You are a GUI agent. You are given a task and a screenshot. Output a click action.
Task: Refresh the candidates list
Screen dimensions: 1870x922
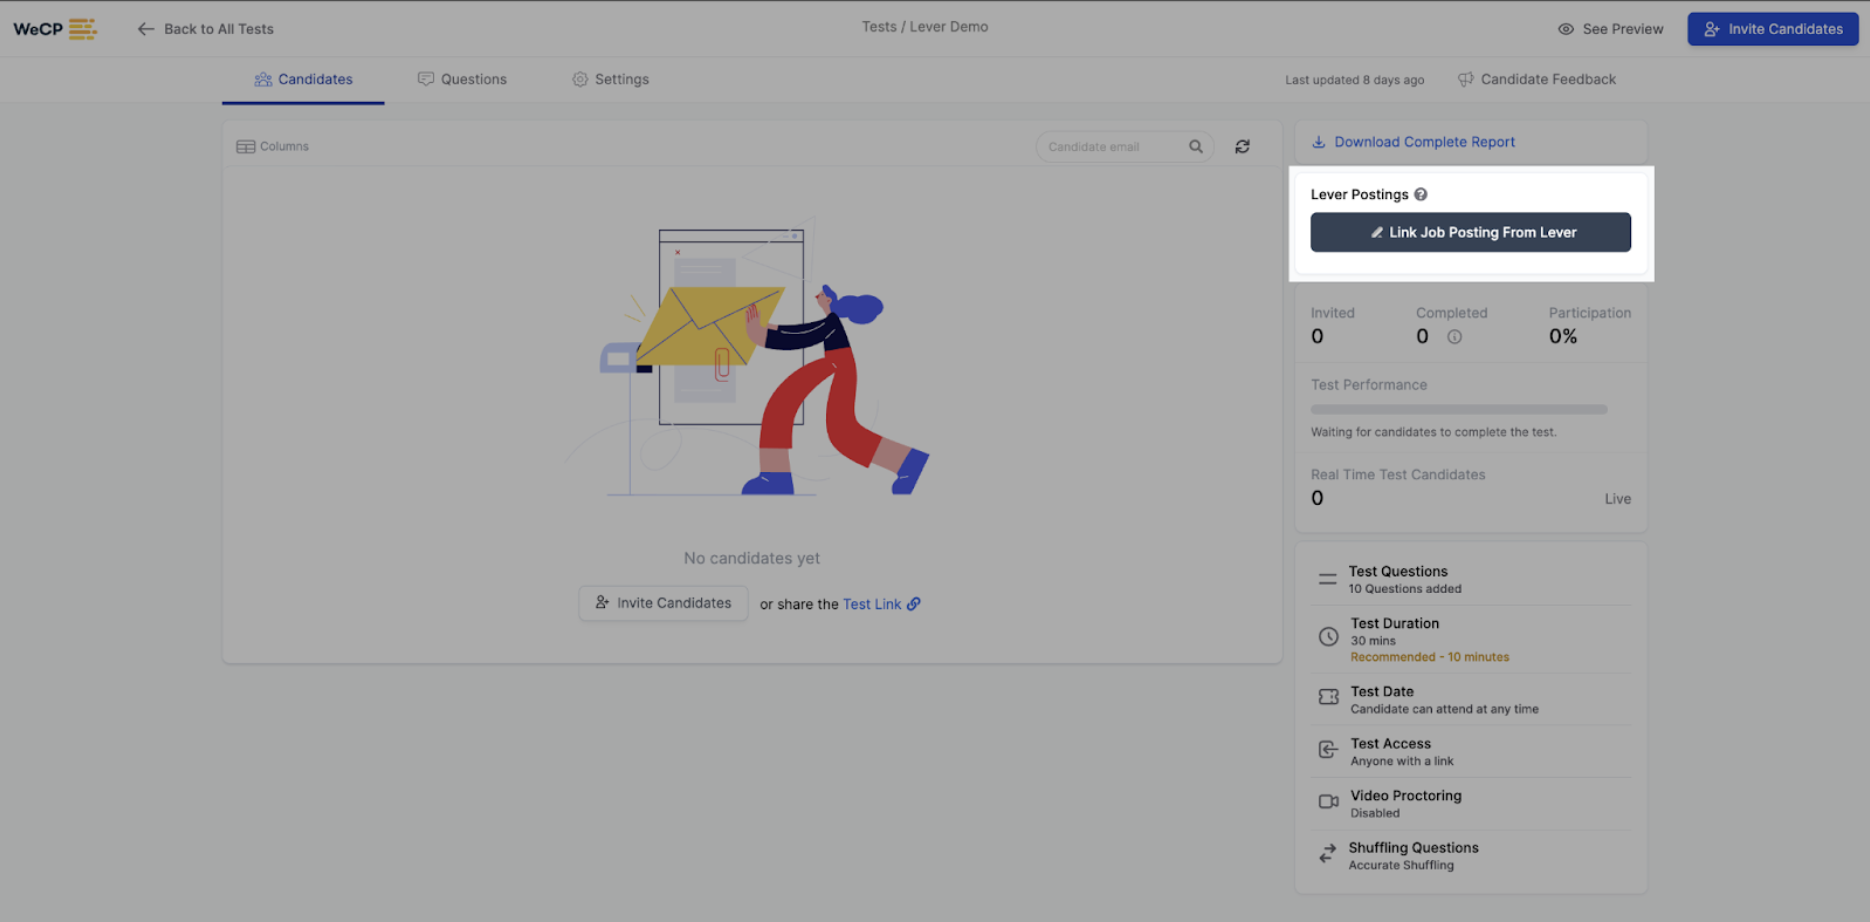point(1242,147)
